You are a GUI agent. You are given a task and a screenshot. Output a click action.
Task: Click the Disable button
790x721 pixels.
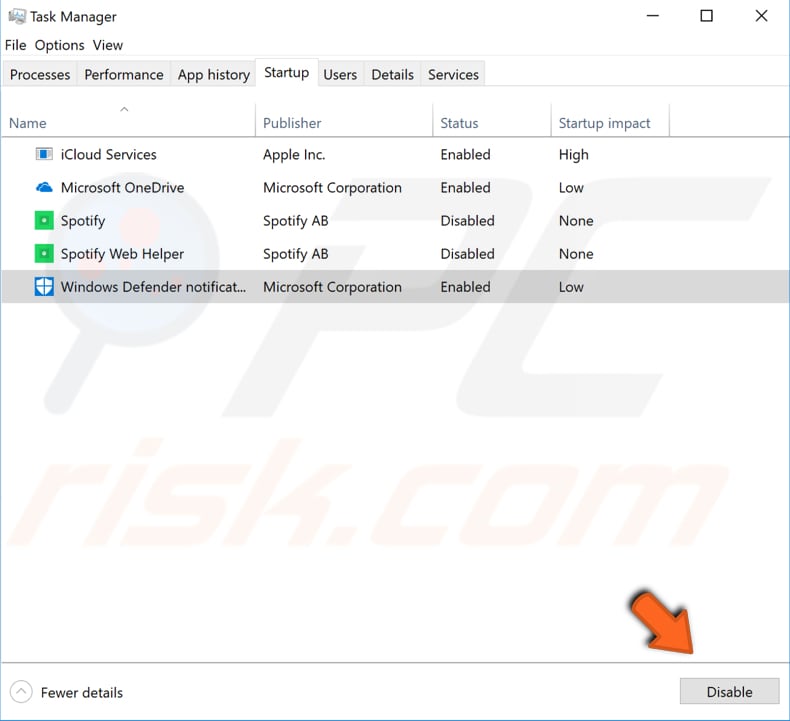pyautogui.click(x=729, y=692)
